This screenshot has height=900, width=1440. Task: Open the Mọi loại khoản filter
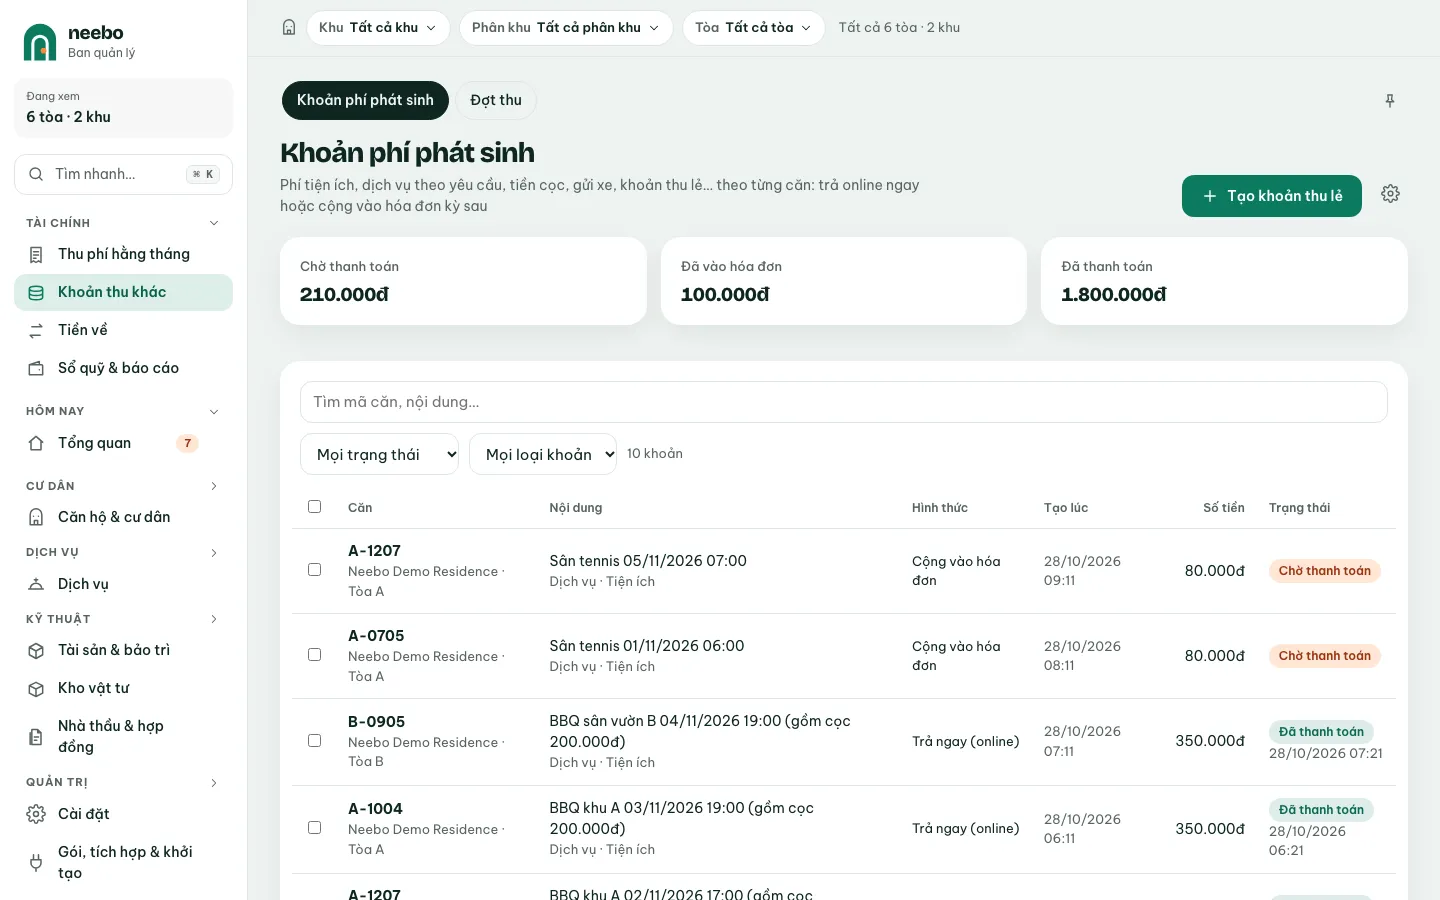coord(543,454)
